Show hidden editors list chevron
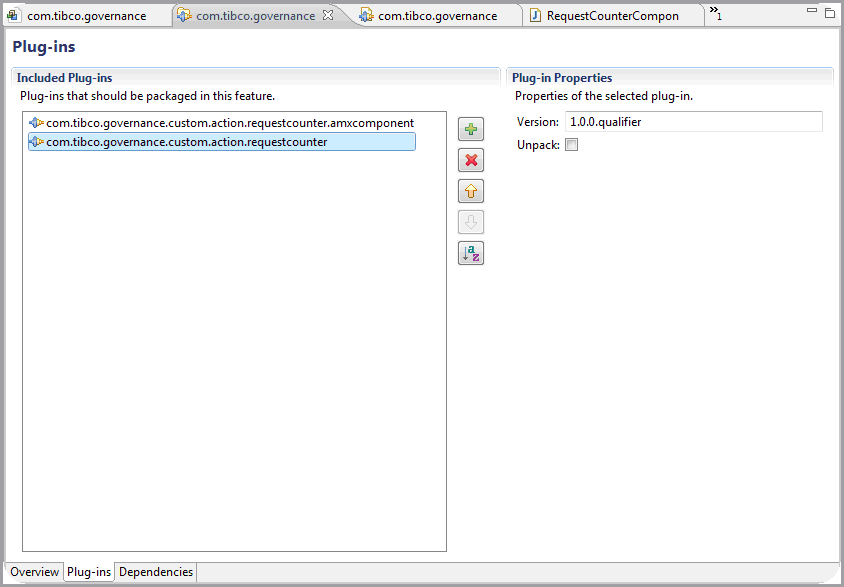Viewport: 844px width, 587px height. pyautogui.click(x=715, y=13)
